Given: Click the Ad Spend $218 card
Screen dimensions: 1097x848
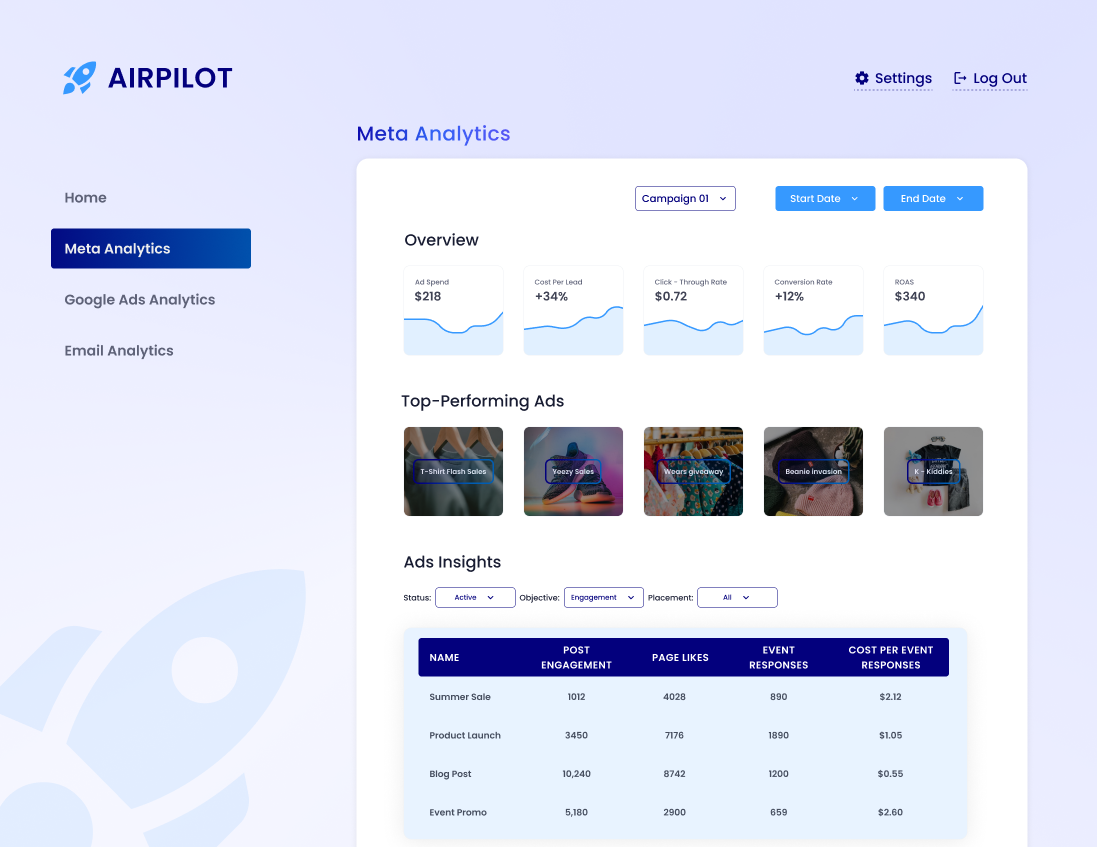Looking at the screenshot, I should [453, 310].
